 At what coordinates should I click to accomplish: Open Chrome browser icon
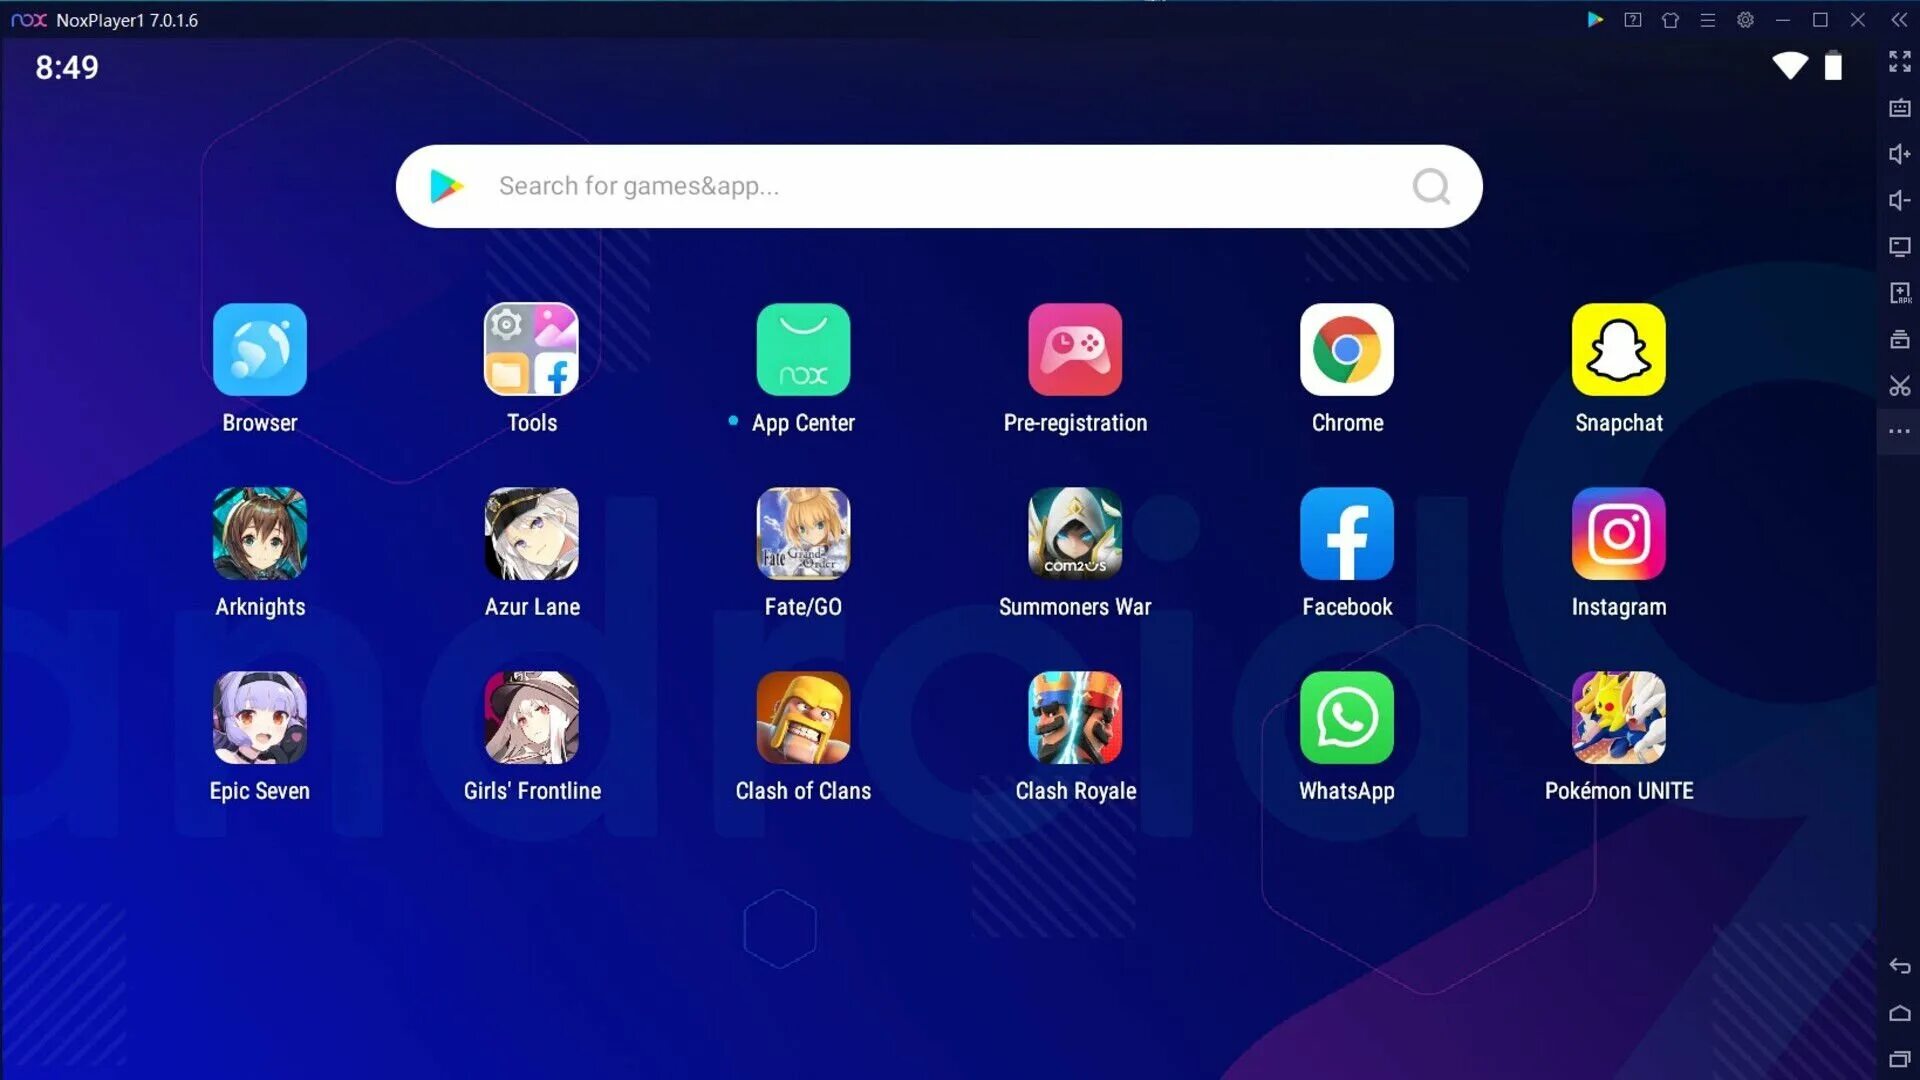pyautogui.click(x=1348, y=348)
